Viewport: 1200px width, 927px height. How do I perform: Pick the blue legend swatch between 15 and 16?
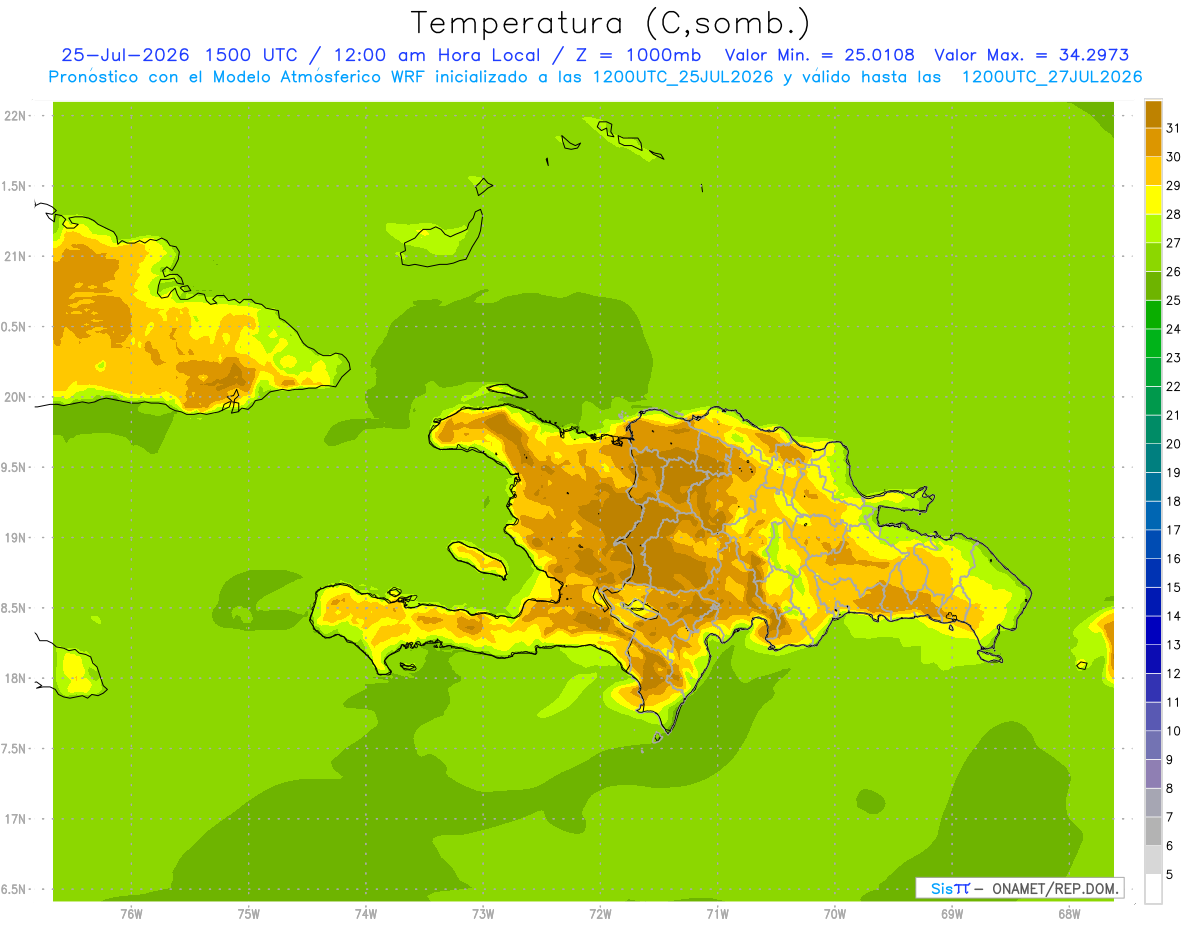[1153, 572]
